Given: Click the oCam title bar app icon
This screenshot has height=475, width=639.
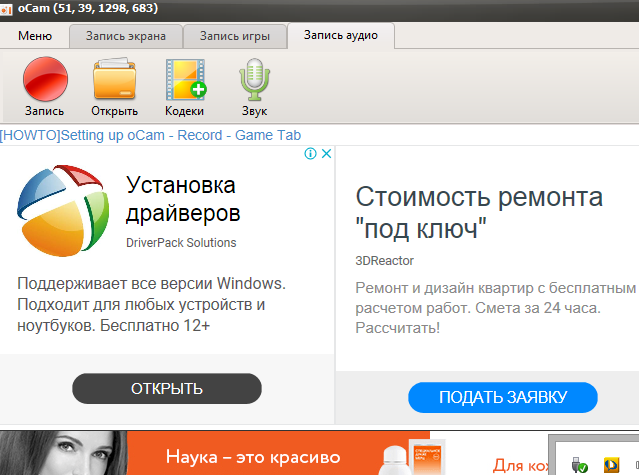Looking at the screenshot, I should 7,9.
